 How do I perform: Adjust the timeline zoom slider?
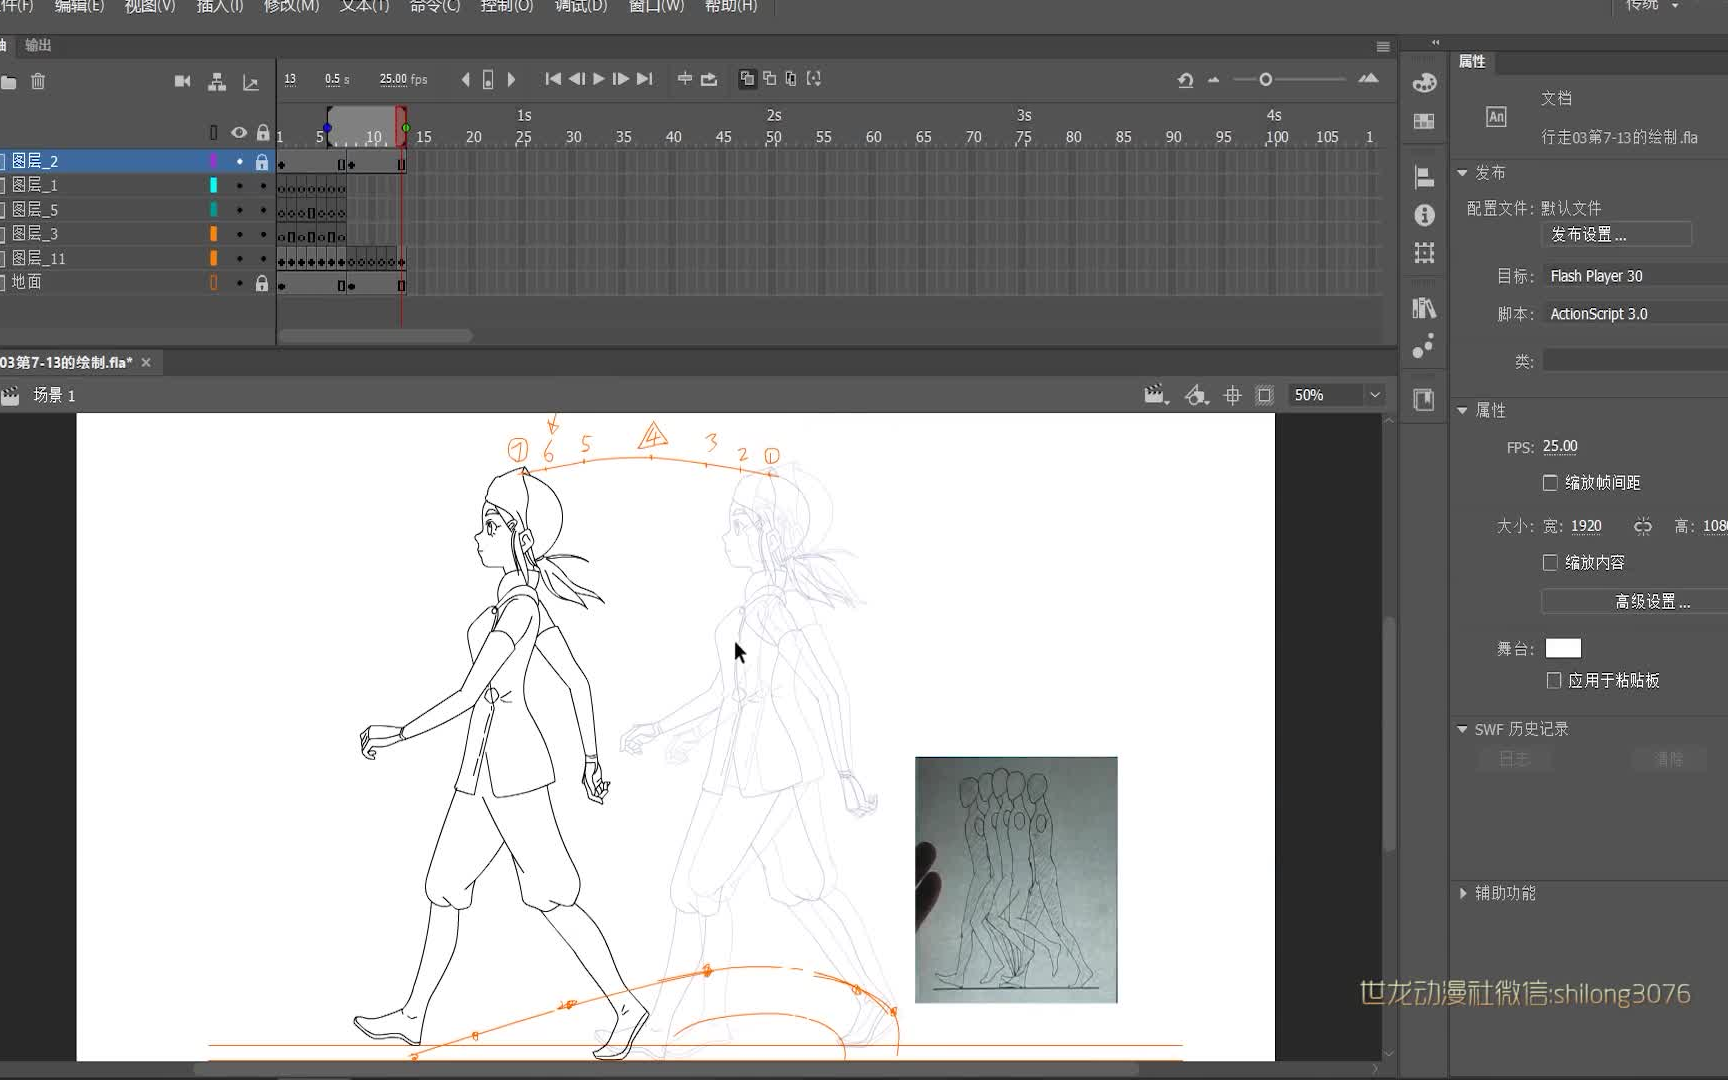pos(1265,79)
